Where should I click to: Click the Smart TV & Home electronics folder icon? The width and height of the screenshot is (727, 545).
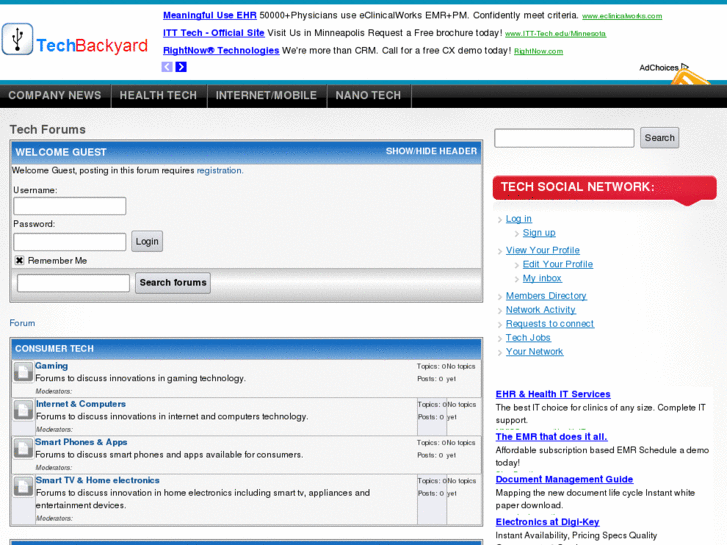(23, 486)
